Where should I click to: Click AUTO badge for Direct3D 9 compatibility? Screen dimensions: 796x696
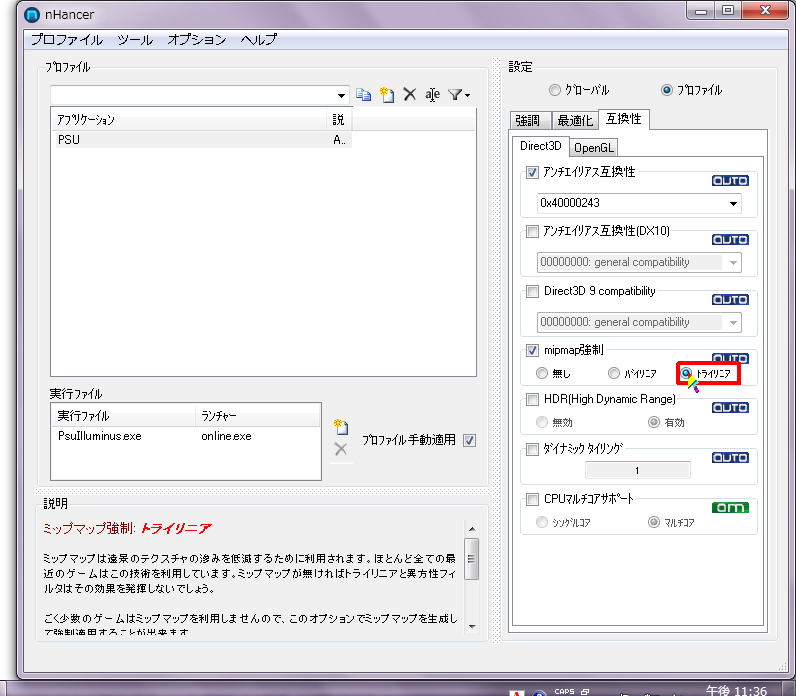tap(730, 300)
